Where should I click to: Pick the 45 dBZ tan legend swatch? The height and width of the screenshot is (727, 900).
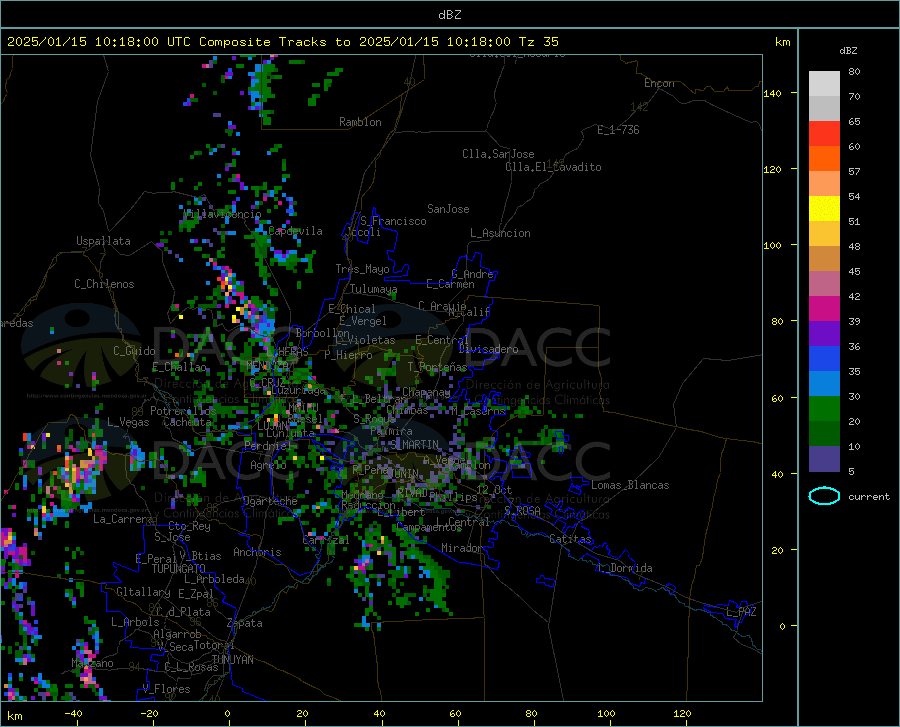pyautogui.click(x=824, y=259)
